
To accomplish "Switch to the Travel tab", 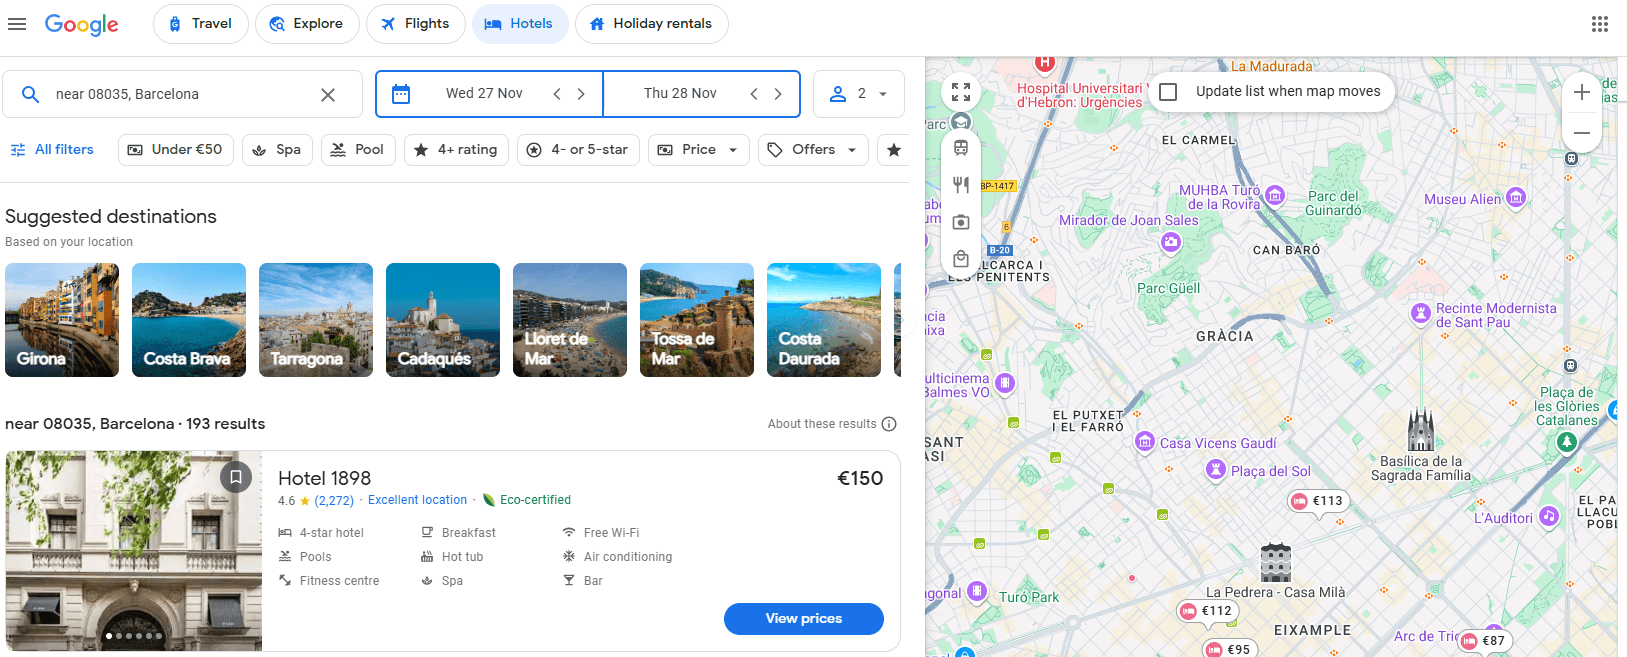I will pos(200,24).
